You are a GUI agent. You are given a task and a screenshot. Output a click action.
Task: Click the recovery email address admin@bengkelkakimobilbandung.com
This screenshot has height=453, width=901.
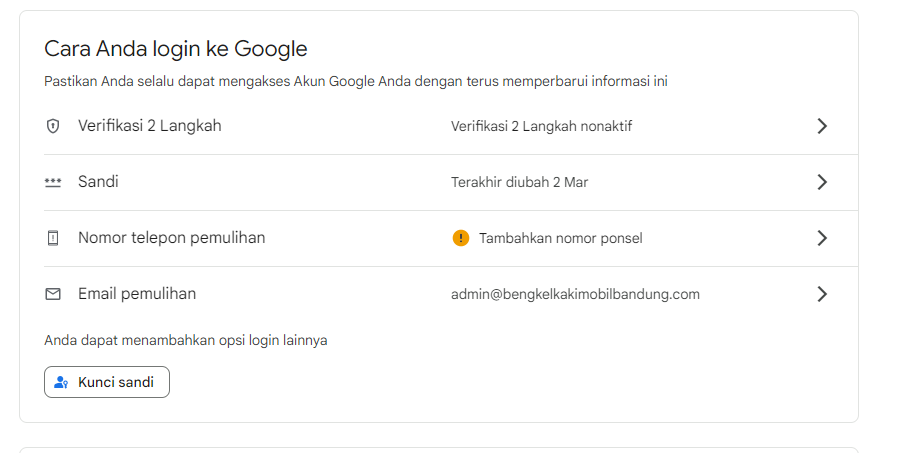[575, 294]
